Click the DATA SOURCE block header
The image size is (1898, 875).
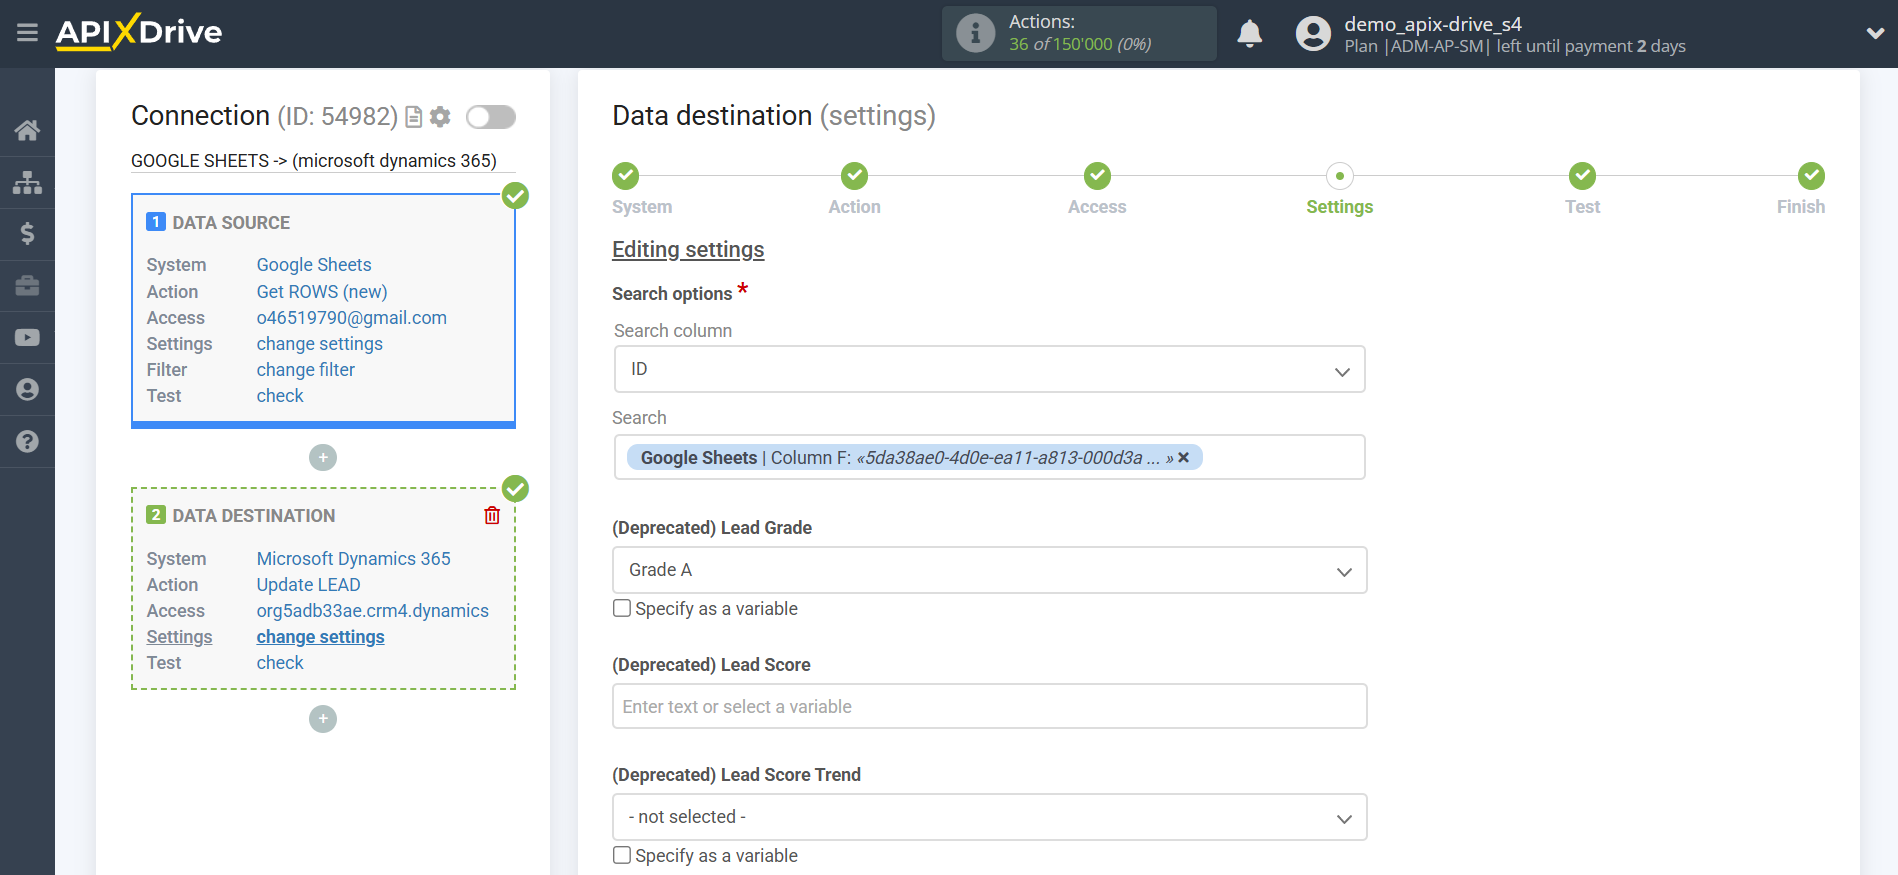coord(231,222)
